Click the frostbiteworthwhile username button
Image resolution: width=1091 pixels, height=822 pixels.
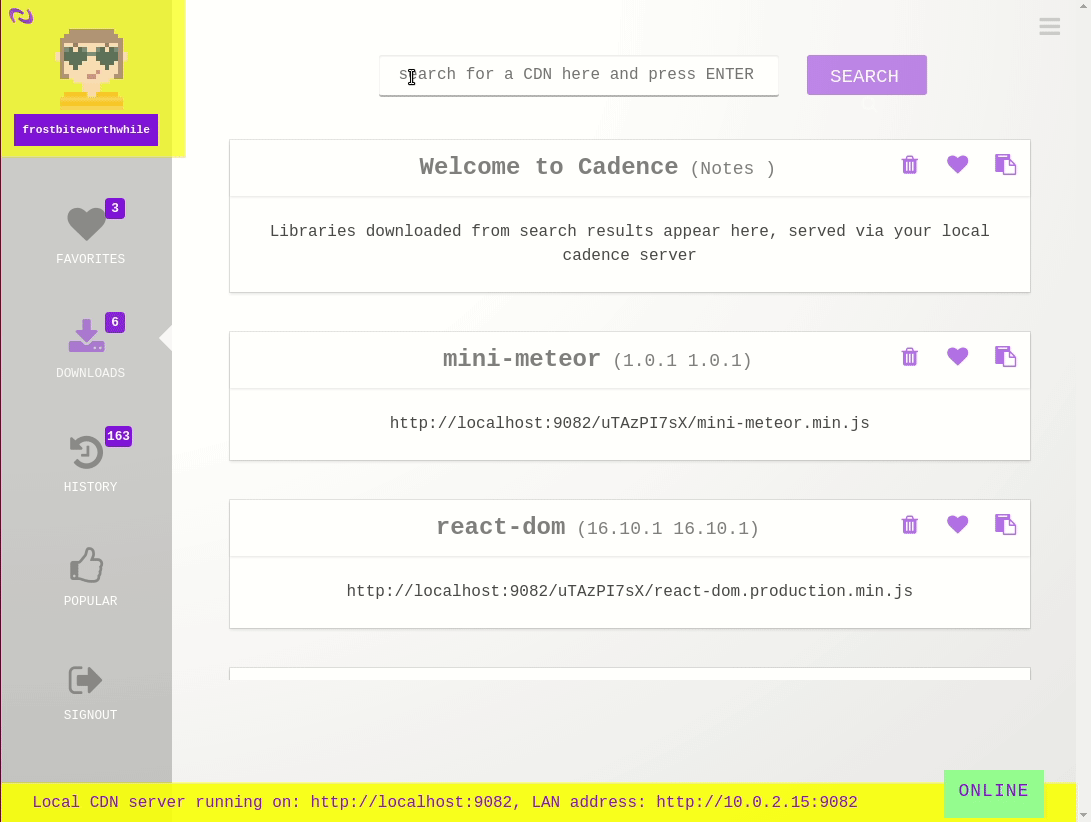[86, 129]
